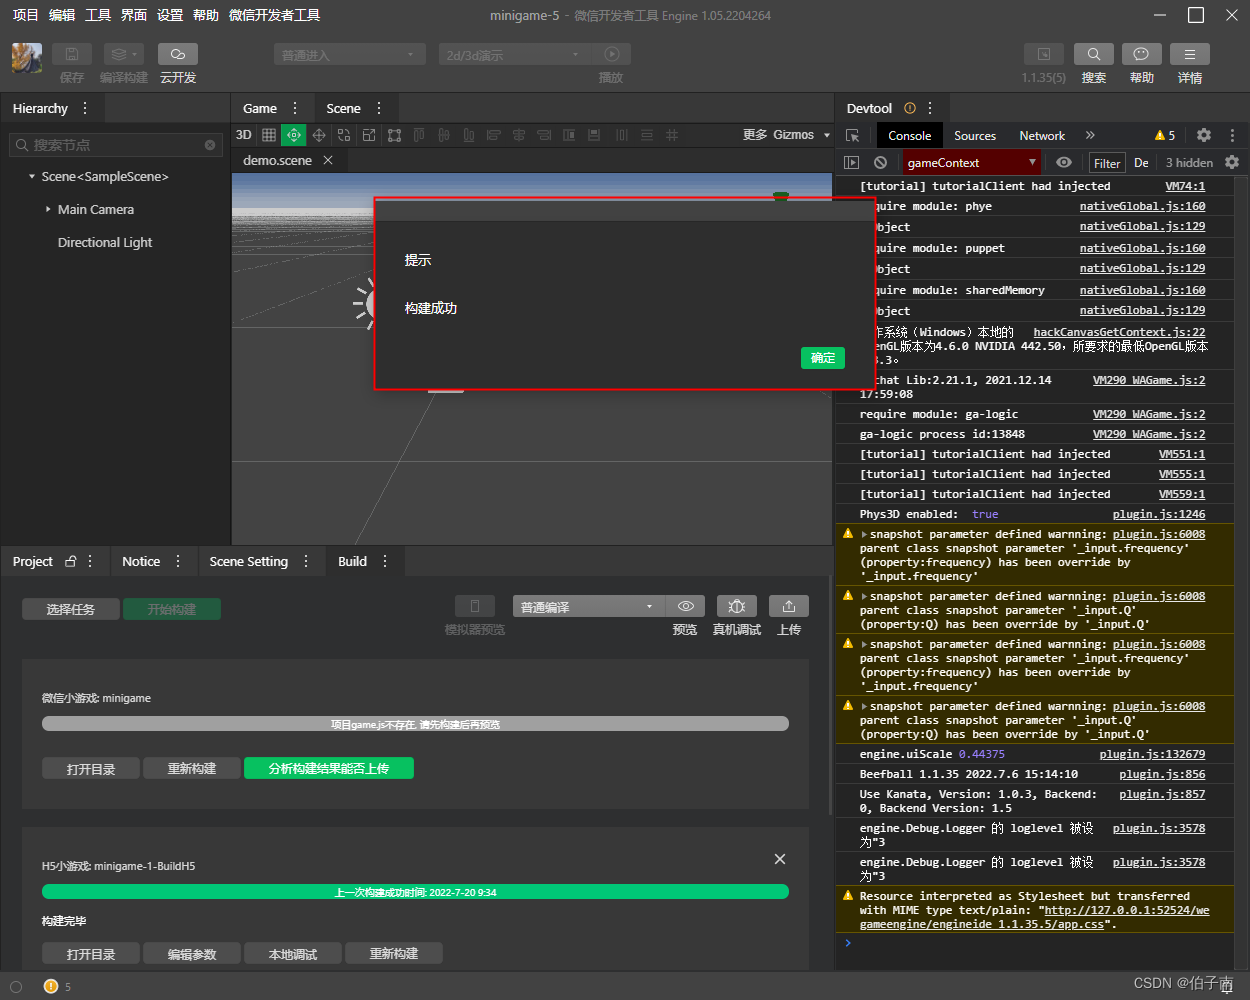This screenshot has height=1000, width=1250.
Task: Click the clear console icon
Action: [x=880, y=162]
